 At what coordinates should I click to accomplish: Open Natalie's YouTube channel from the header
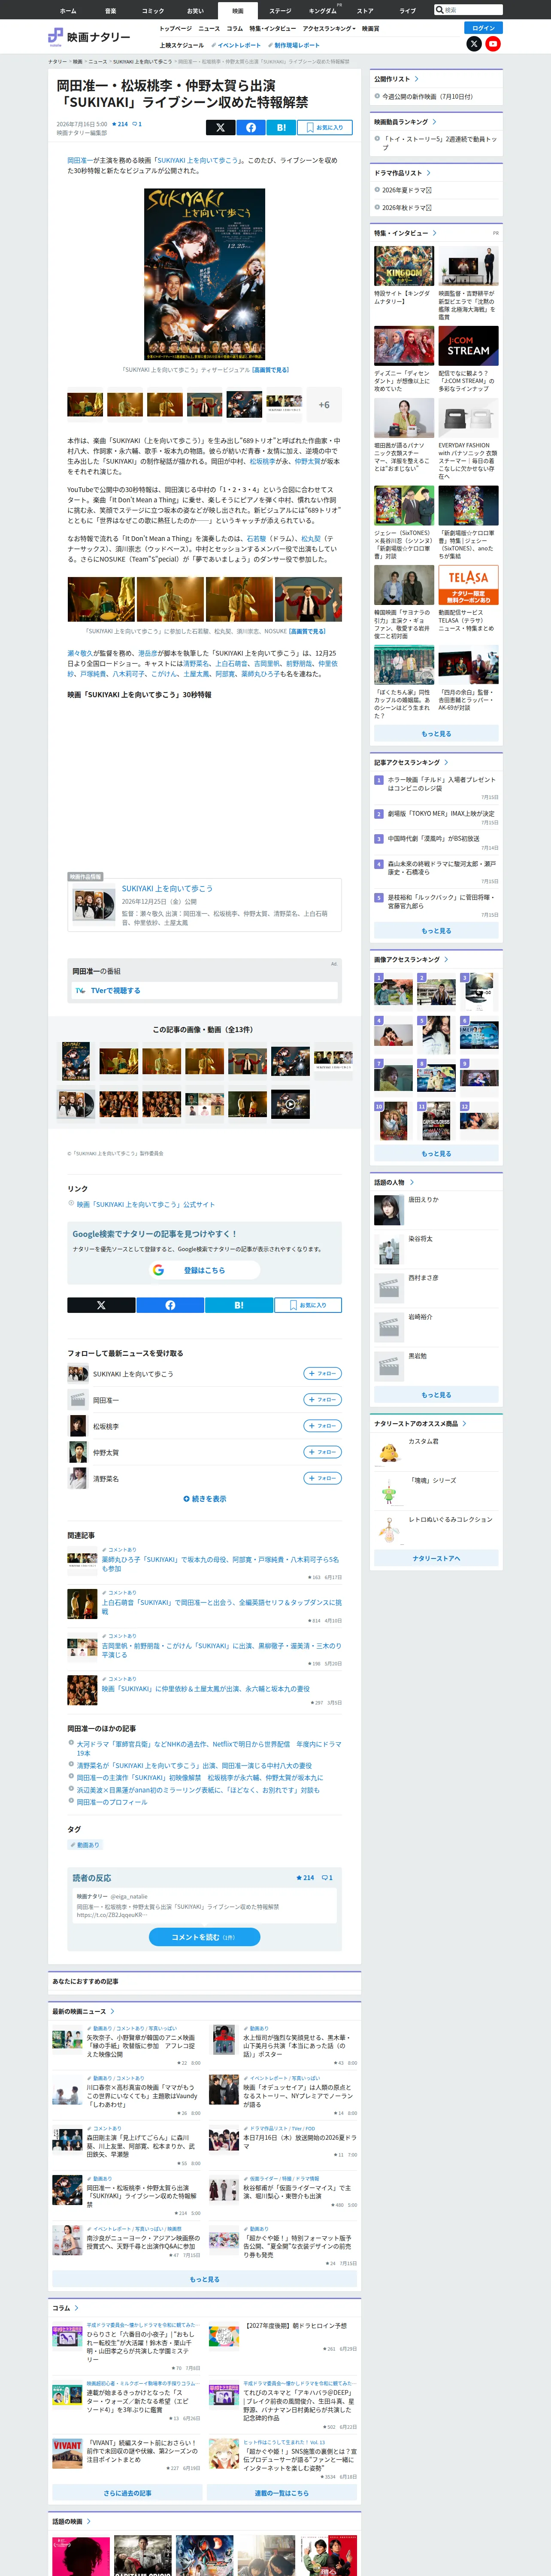(x=493, y=44)
